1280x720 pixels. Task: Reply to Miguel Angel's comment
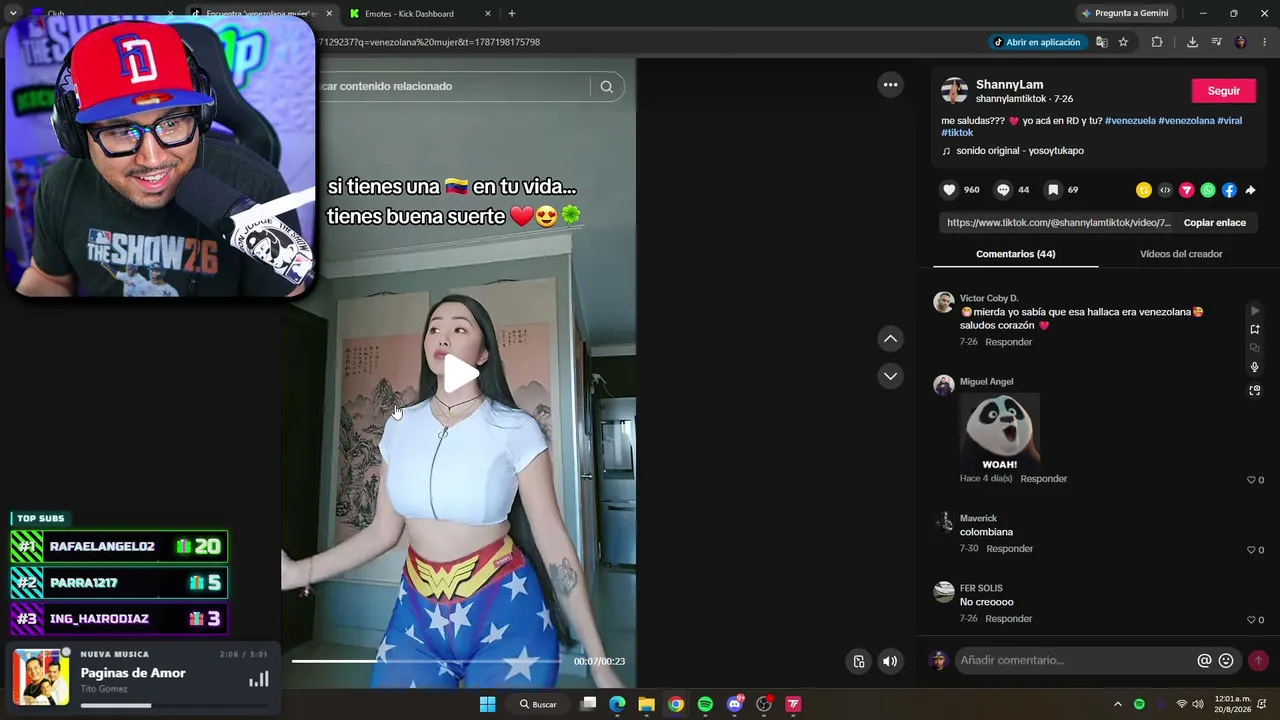1043,479
